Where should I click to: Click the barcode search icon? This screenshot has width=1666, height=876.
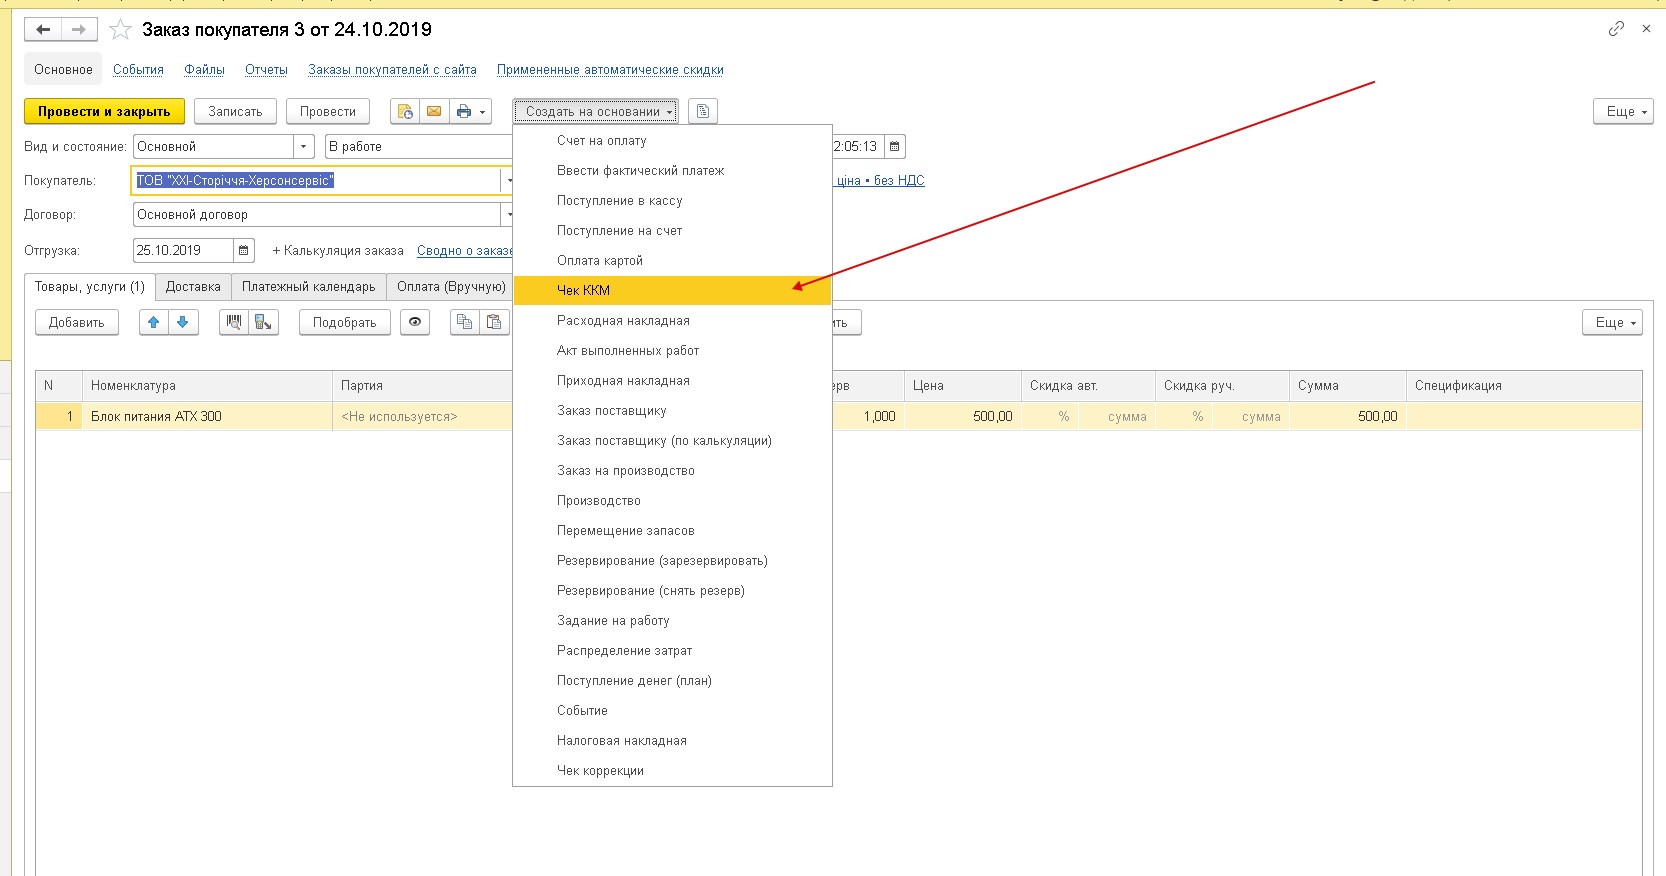click(x=234, y=322)
